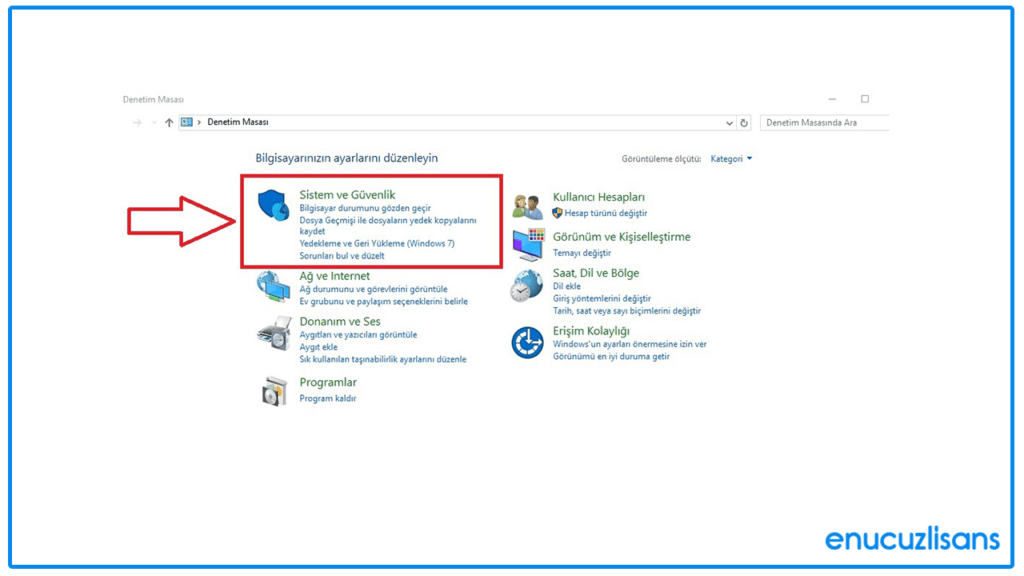This screenshot has height=576, width=1024.
Task: Open the address bar history dropdown
Action: click(729, 122)
